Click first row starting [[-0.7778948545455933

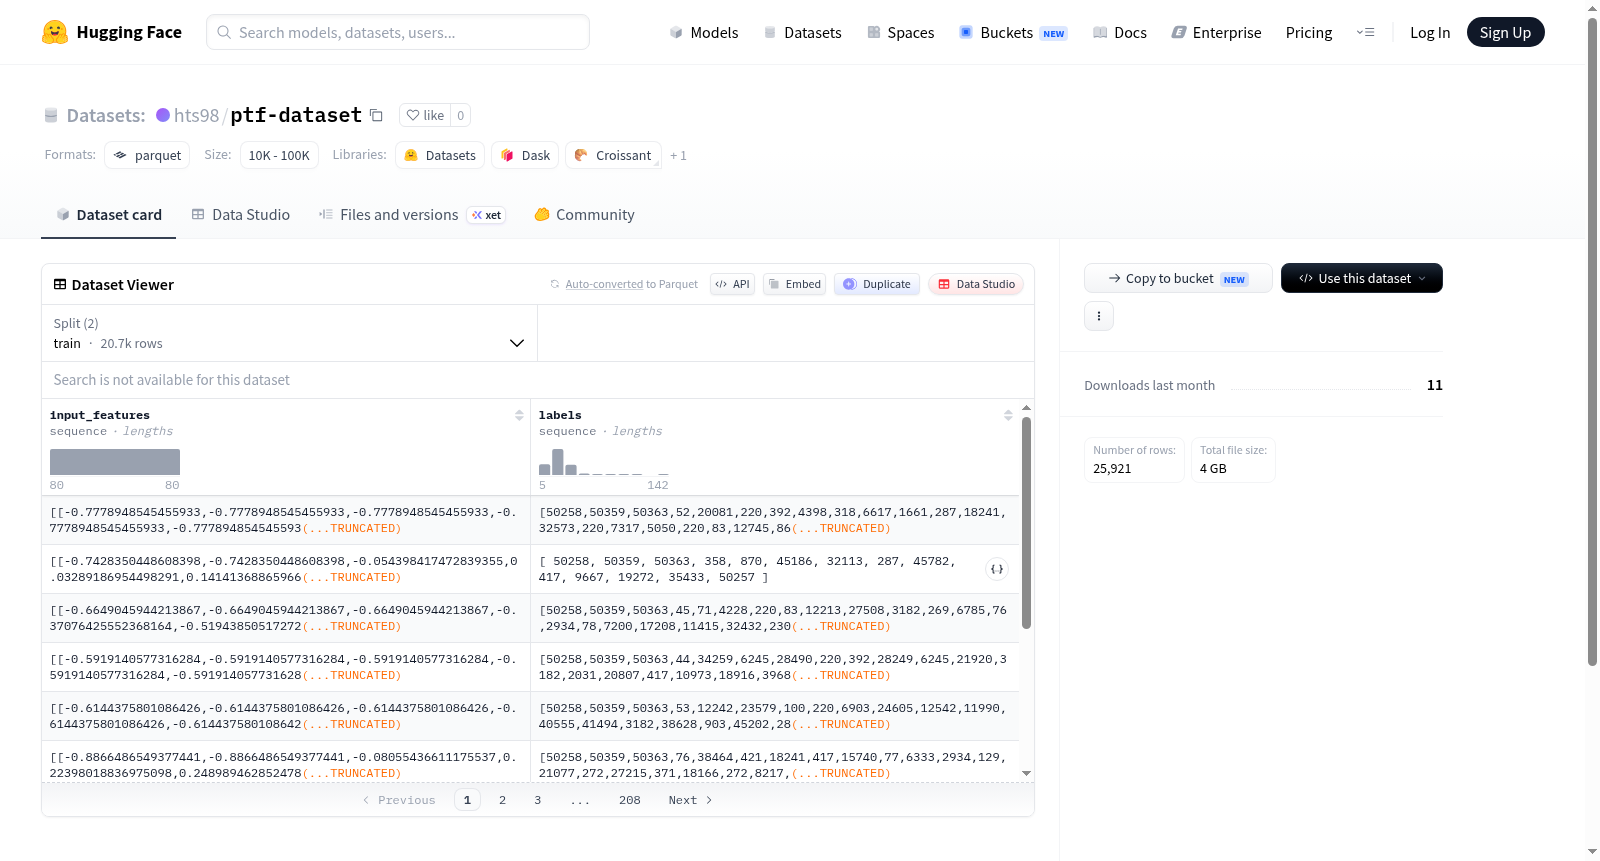[x=285, y=520]
